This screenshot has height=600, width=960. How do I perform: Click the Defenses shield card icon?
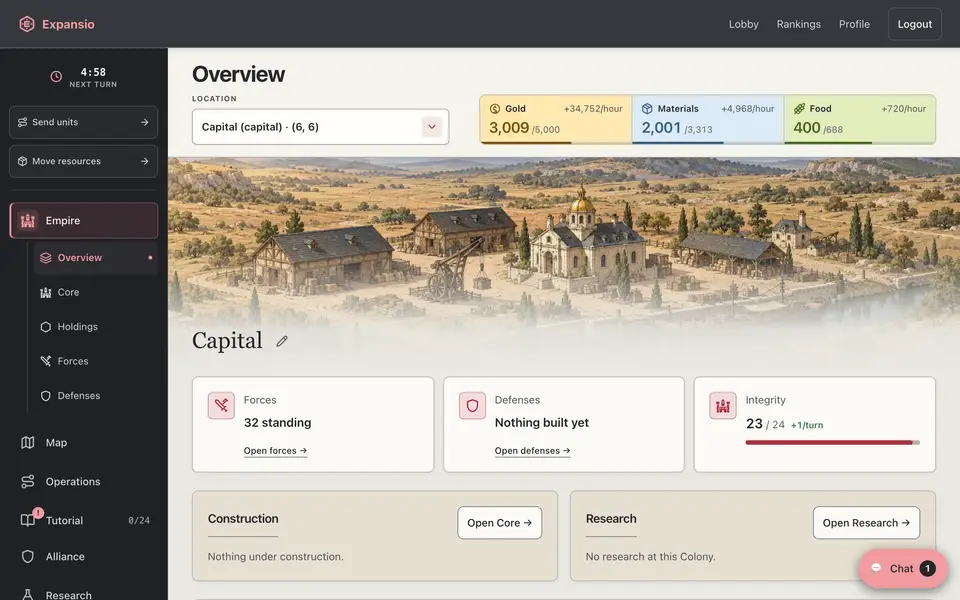(x=472, y=405)
